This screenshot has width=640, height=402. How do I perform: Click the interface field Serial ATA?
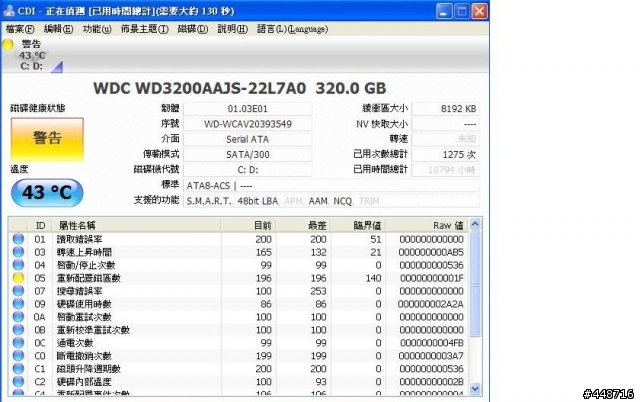click(248, 139)
